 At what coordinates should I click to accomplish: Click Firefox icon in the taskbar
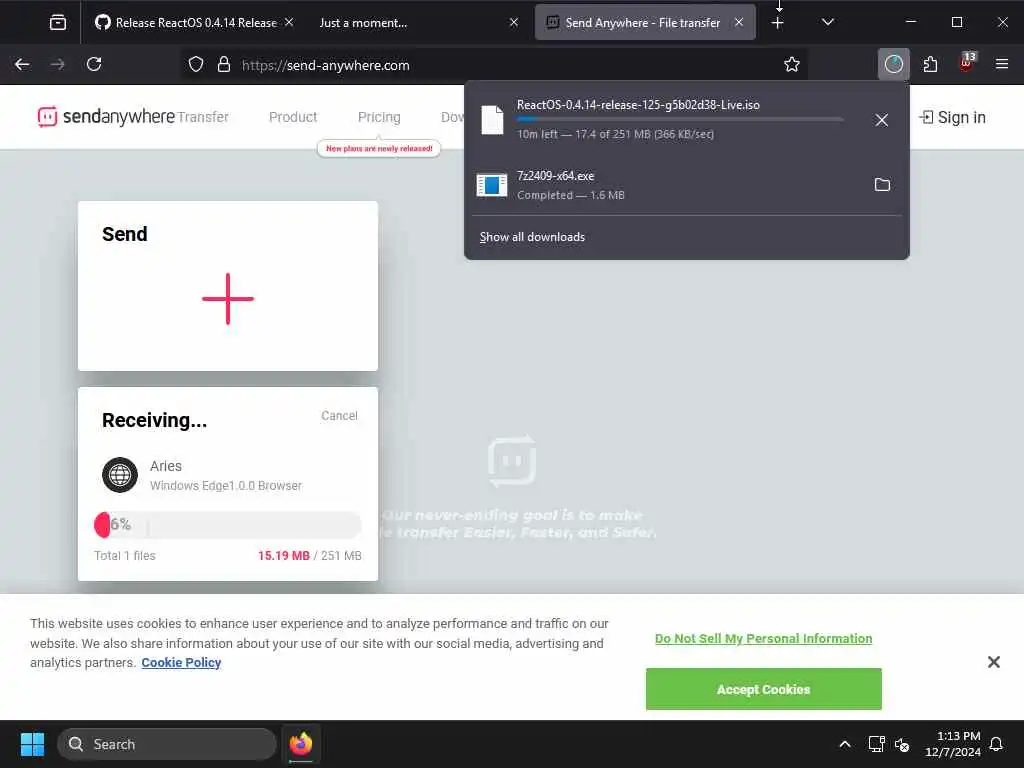tap(301, 744)
